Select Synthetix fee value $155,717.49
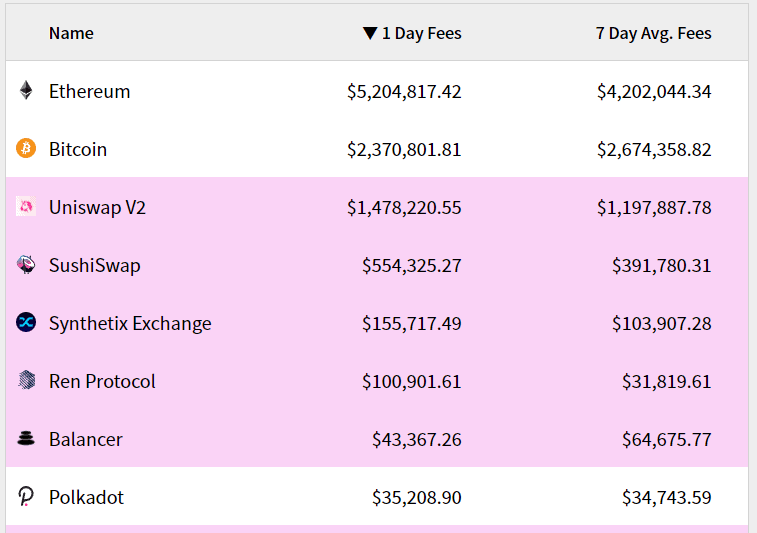Image resolution: width=757 pixels, height=533 pixels. click(x=412, y=323)
